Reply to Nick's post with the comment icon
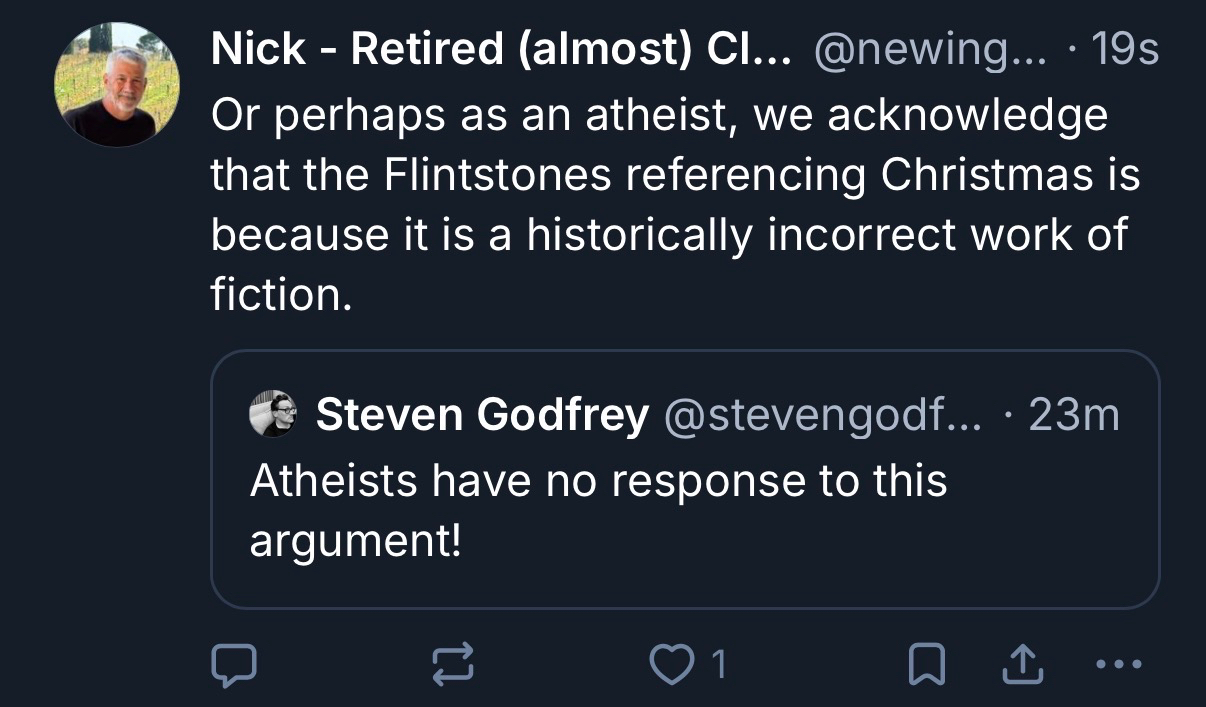Screen dimensions: 1206x707 click(x=233, y=665)
